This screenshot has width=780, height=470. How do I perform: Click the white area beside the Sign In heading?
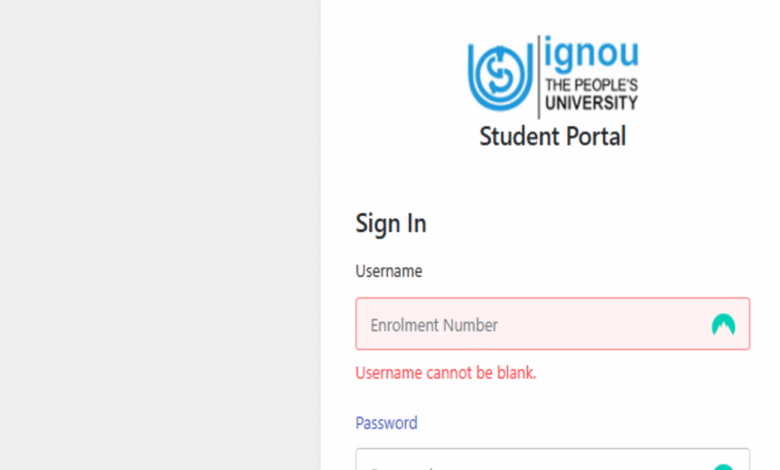coord(587,223)
